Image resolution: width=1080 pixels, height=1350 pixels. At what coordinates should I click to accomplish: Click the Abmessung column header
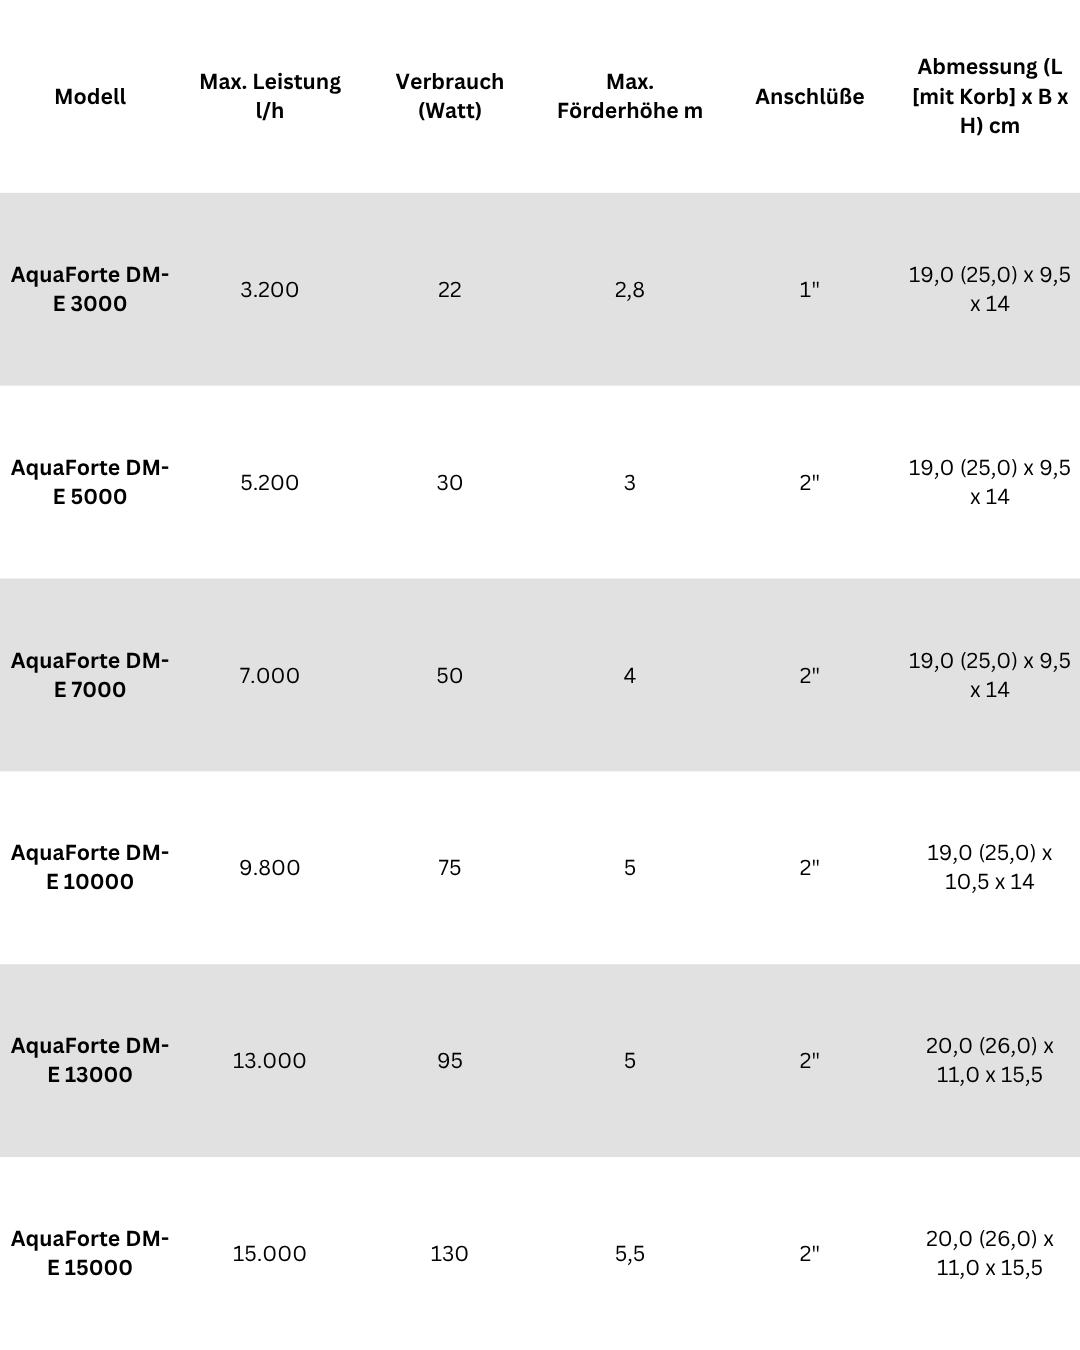point(990,96)
